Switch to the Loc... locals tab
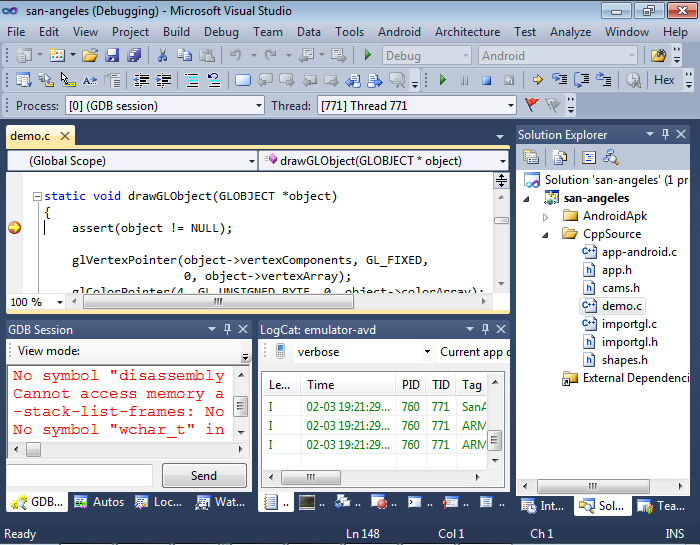Screen dimensions: 700x545 click(158, 502)
